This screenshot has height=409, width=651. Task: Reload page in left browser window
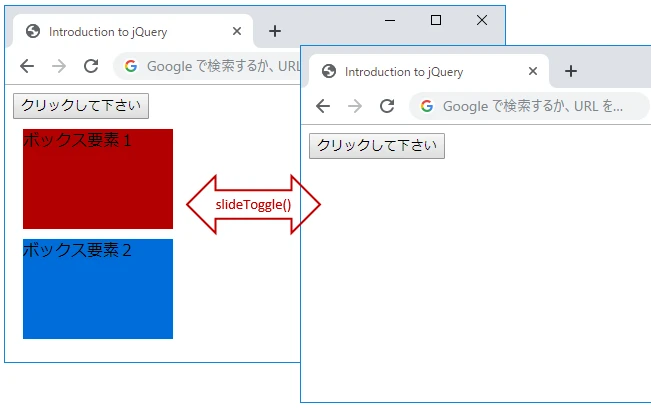91,66
